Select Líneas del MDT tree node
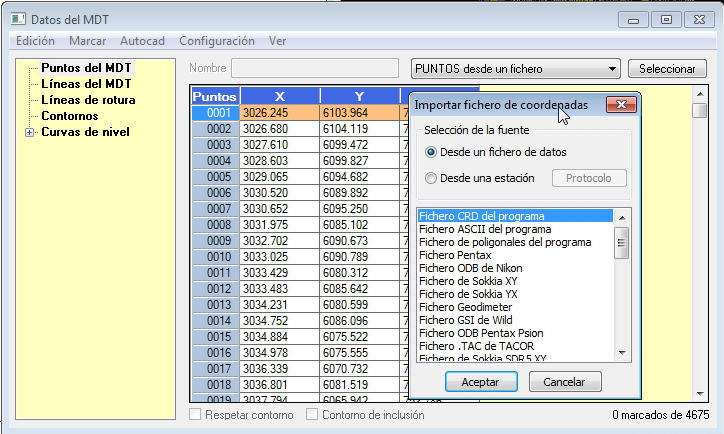Screen dimensions: 724x434 tap(86, 84)
